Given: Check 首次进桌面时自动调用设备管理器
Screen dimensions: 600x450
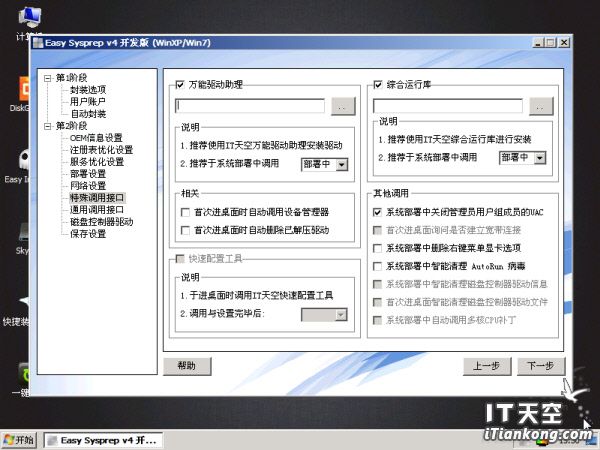Looking at the screenshot, I should pos(185,212).
